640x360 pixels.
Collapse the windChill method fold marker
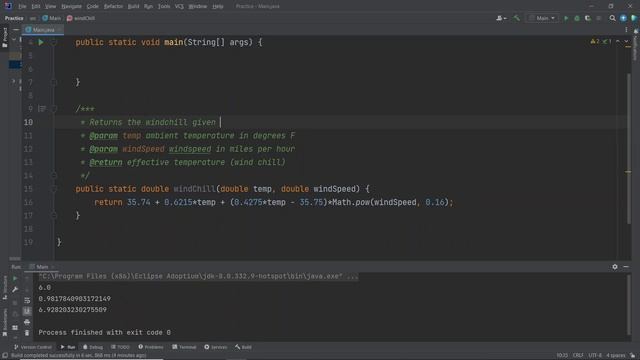[x=53, y=189]
